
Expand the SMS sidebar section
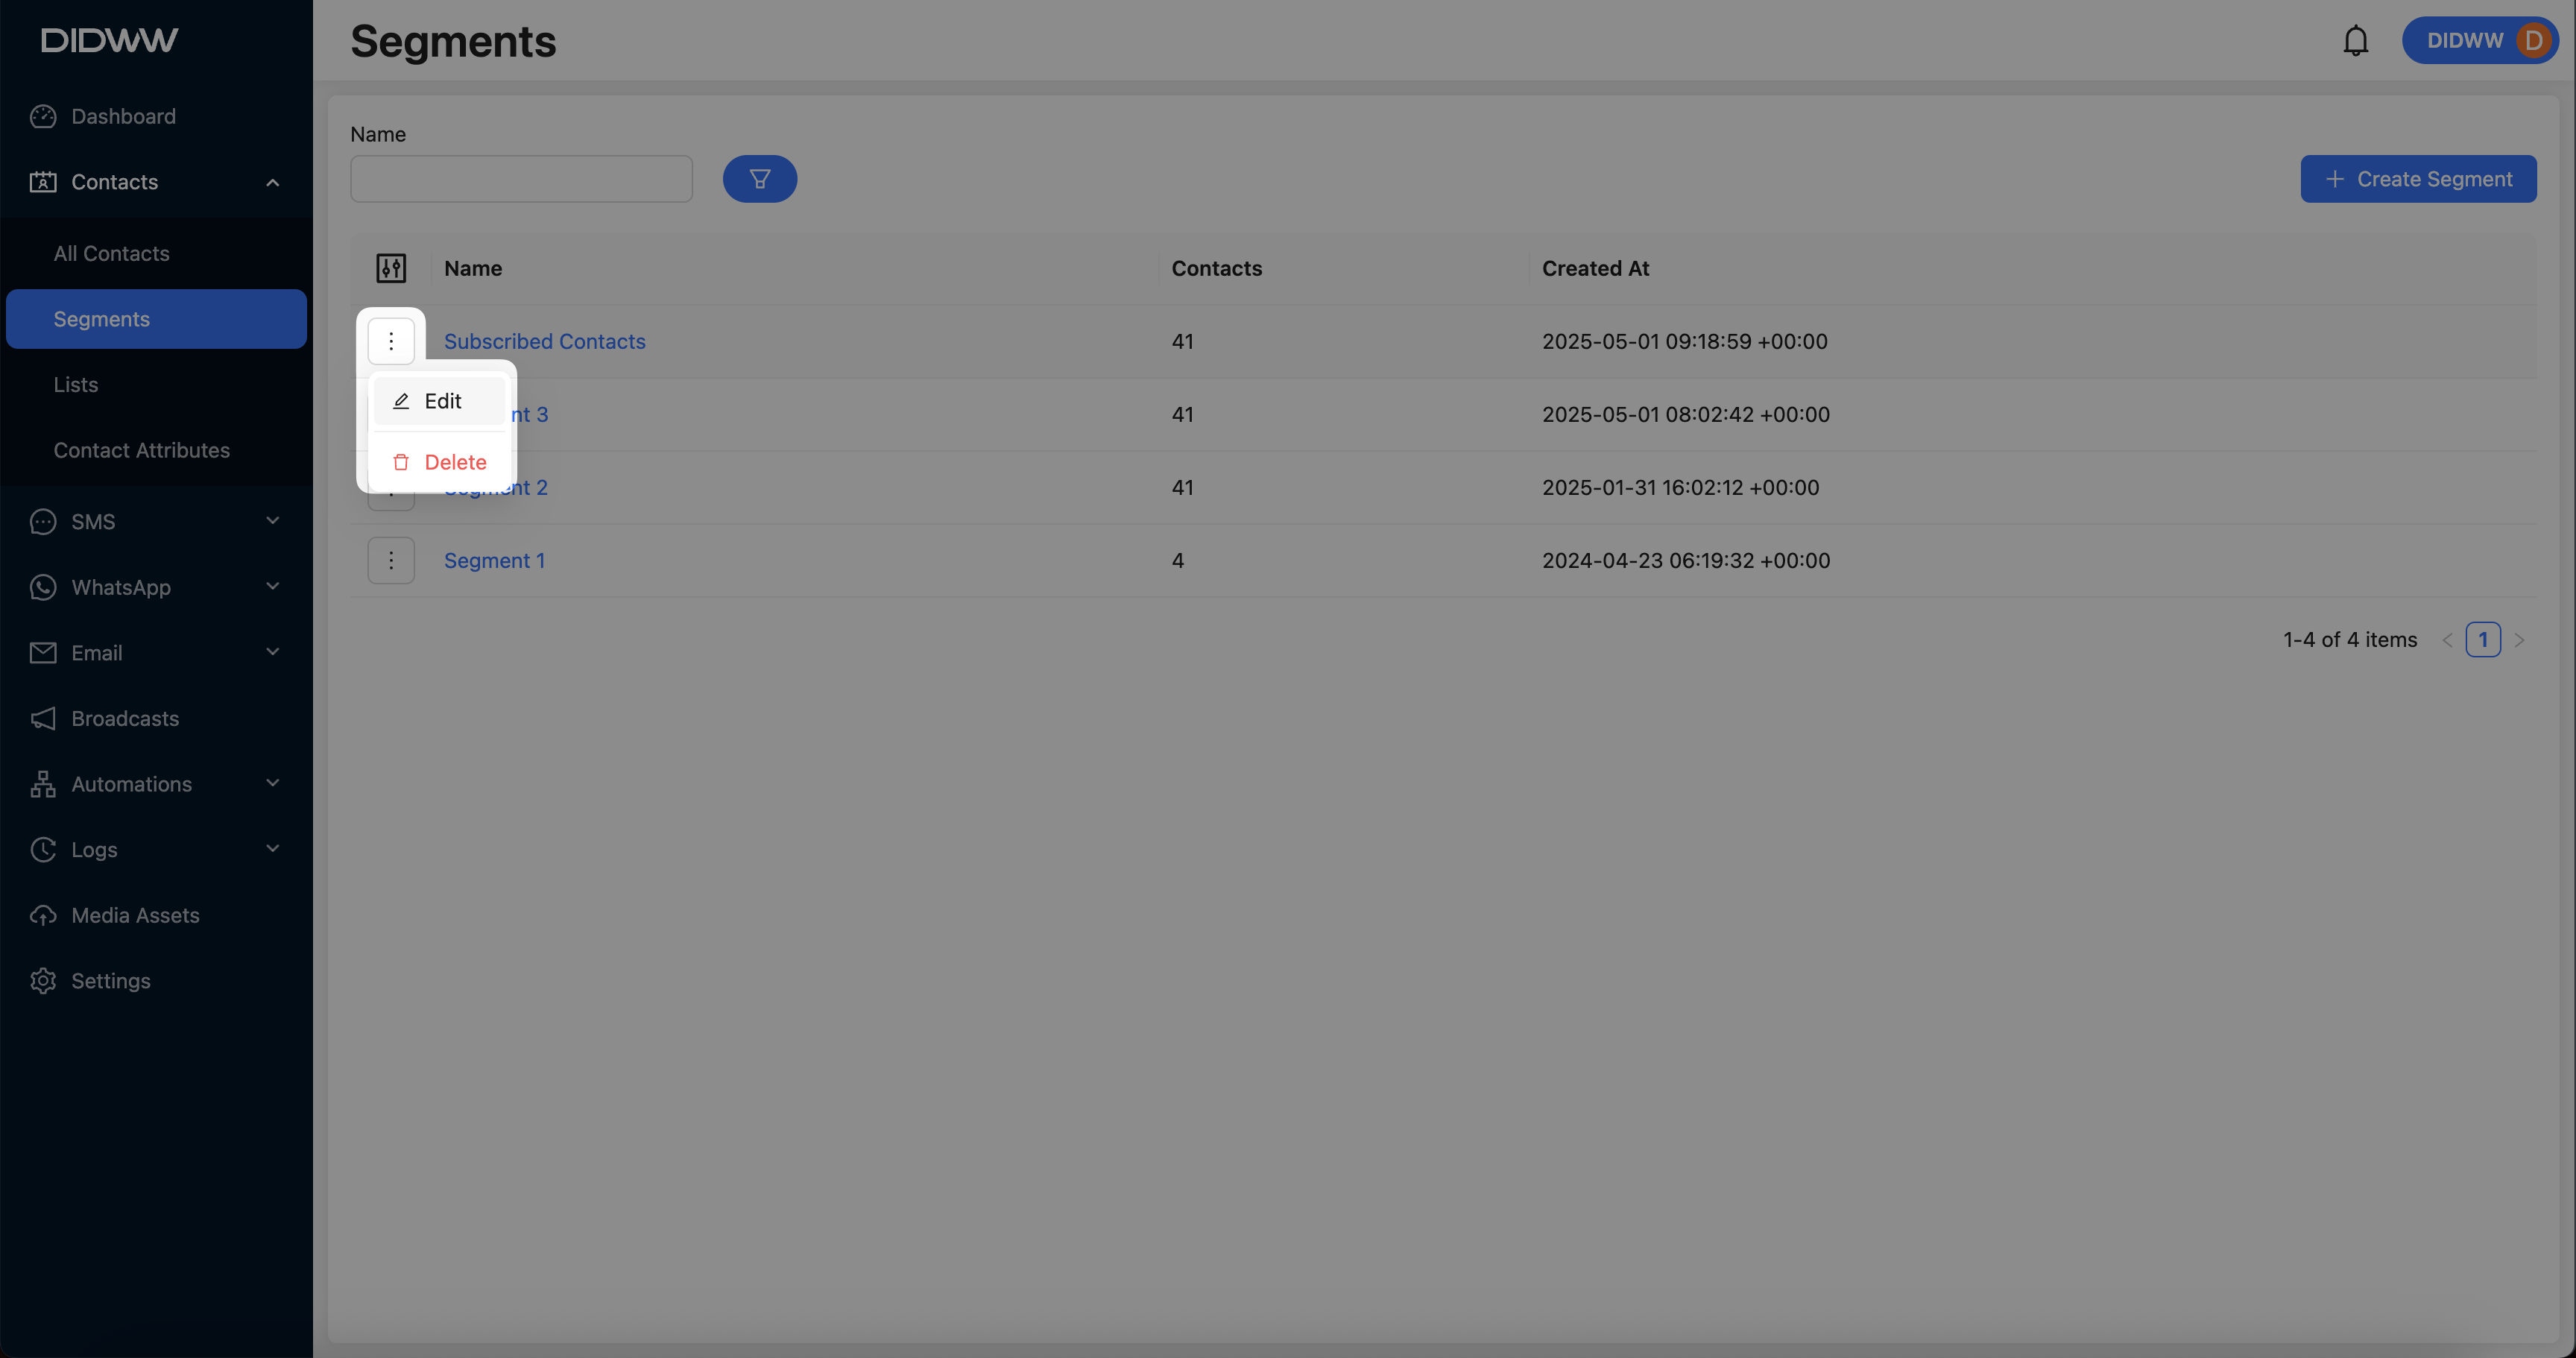tap(156, 521)
